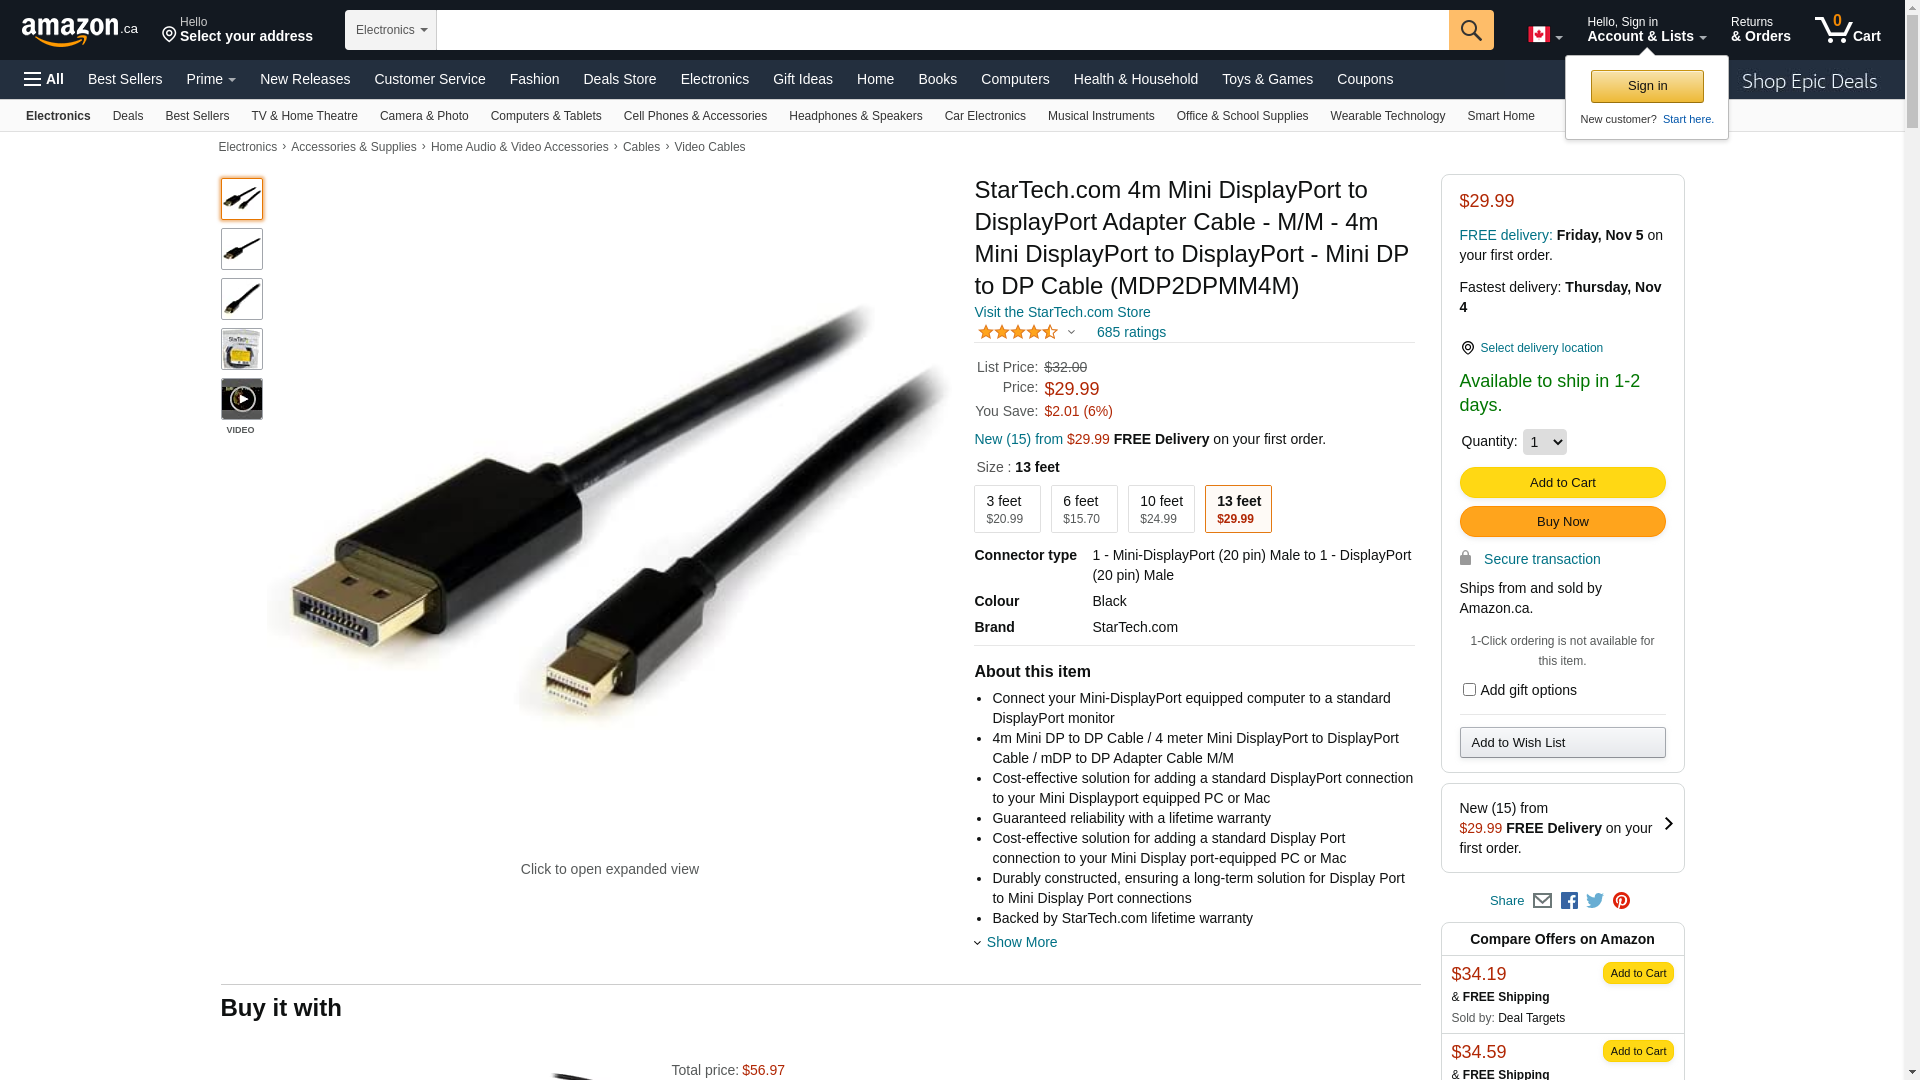Open Headphones & Speakers subcategory

point(855,116)
